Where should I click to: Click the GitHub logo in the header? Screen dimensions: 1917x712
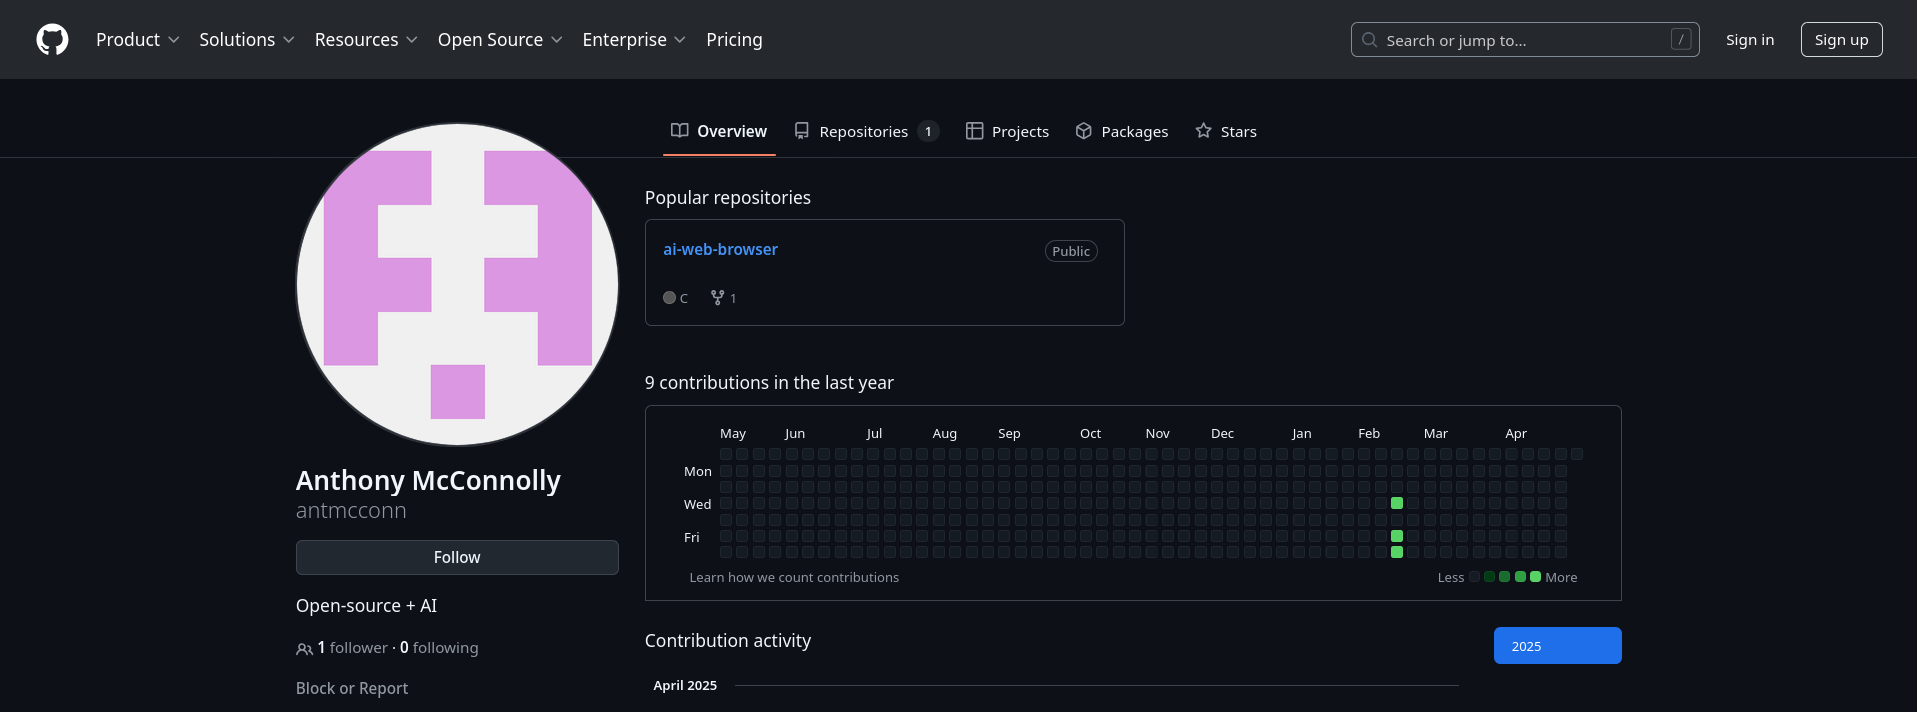pos(52,40)
